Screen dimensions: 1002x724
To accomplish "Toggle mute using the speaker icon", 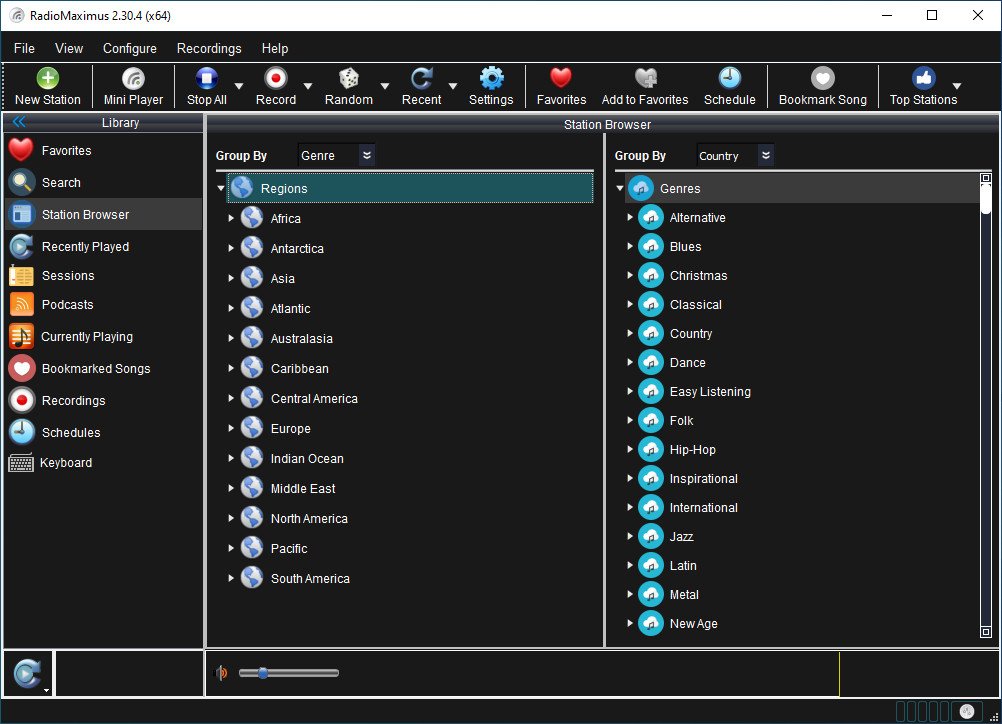I will (222, 673).
